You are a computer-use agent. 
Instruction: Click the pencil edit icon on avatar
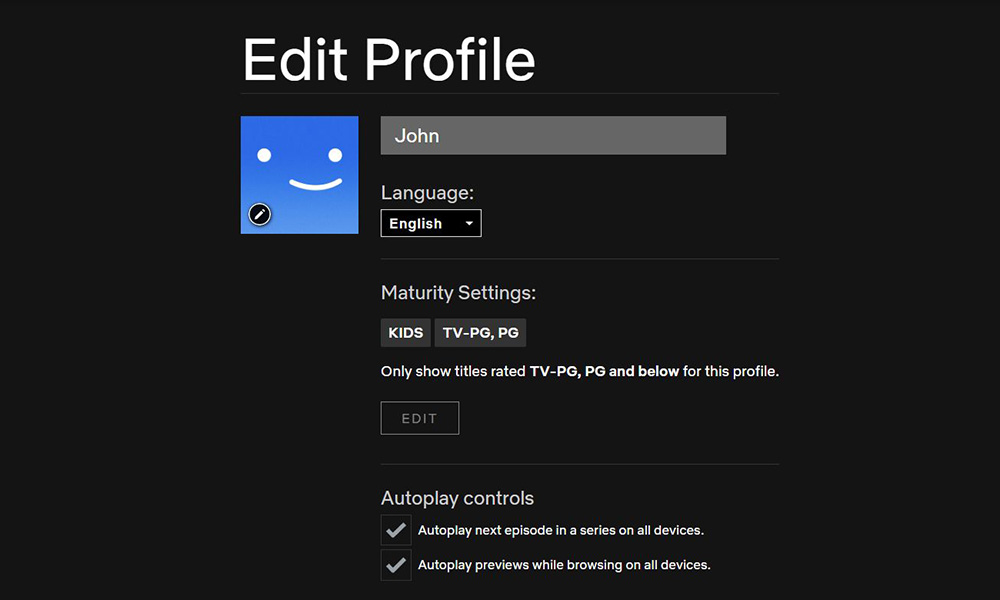(x=260, y=214)
